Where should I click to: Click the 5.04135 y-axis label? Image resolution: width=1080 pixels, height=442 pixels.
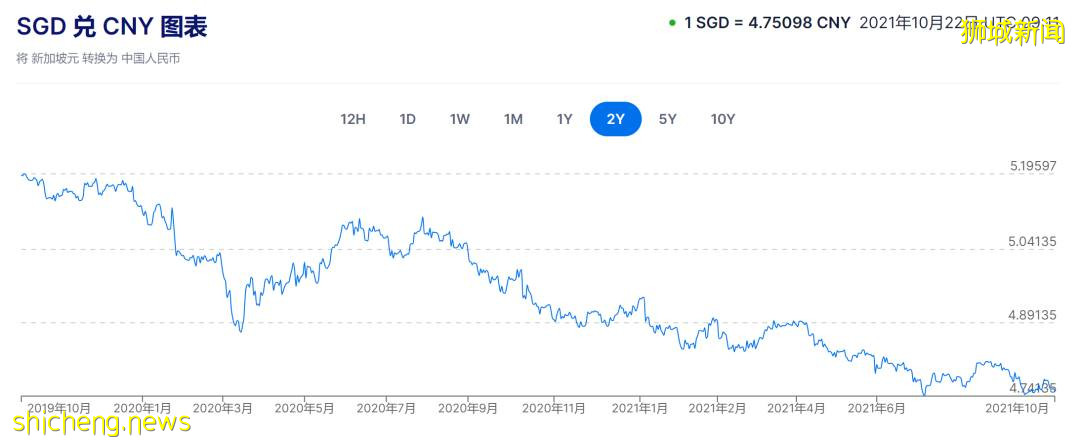pyautogui.click(x=1033, y=241)
